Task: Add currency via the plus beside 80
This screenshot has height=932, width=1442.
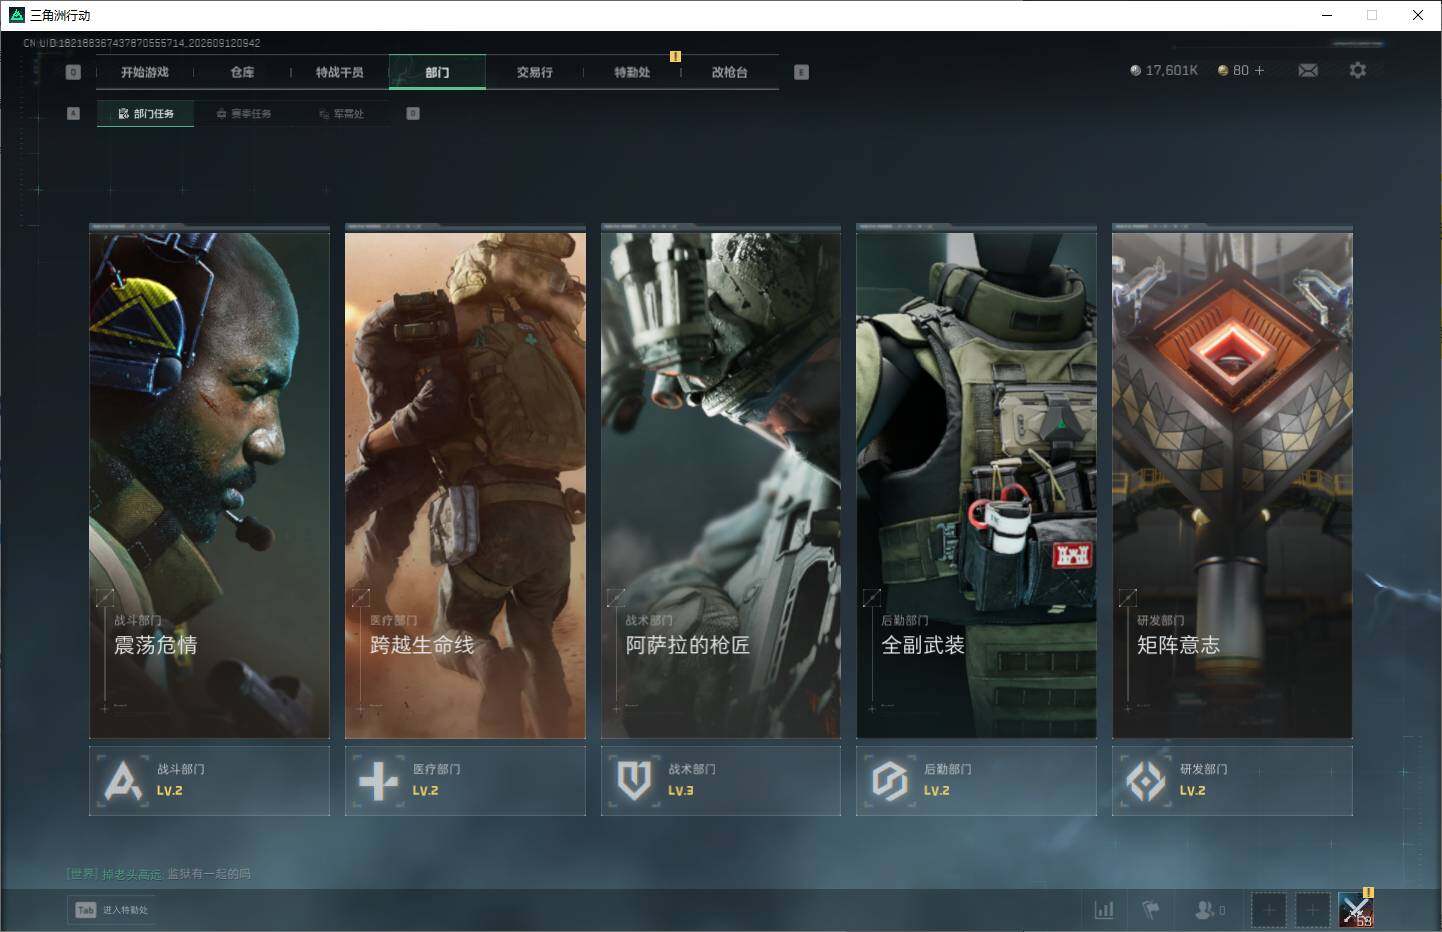Action: point(1259,70)
